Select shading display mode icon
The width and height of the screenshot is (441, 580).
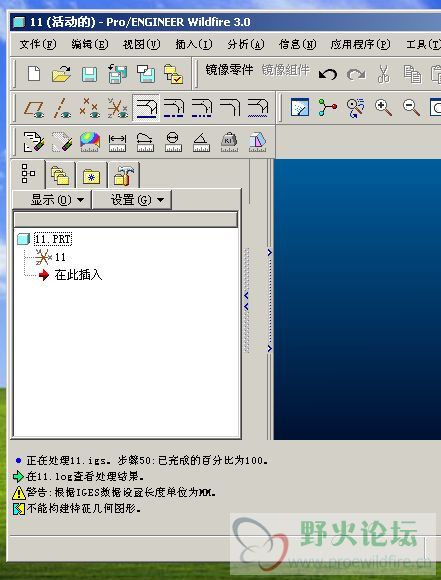pyautogui.click(x=229, y=107)
